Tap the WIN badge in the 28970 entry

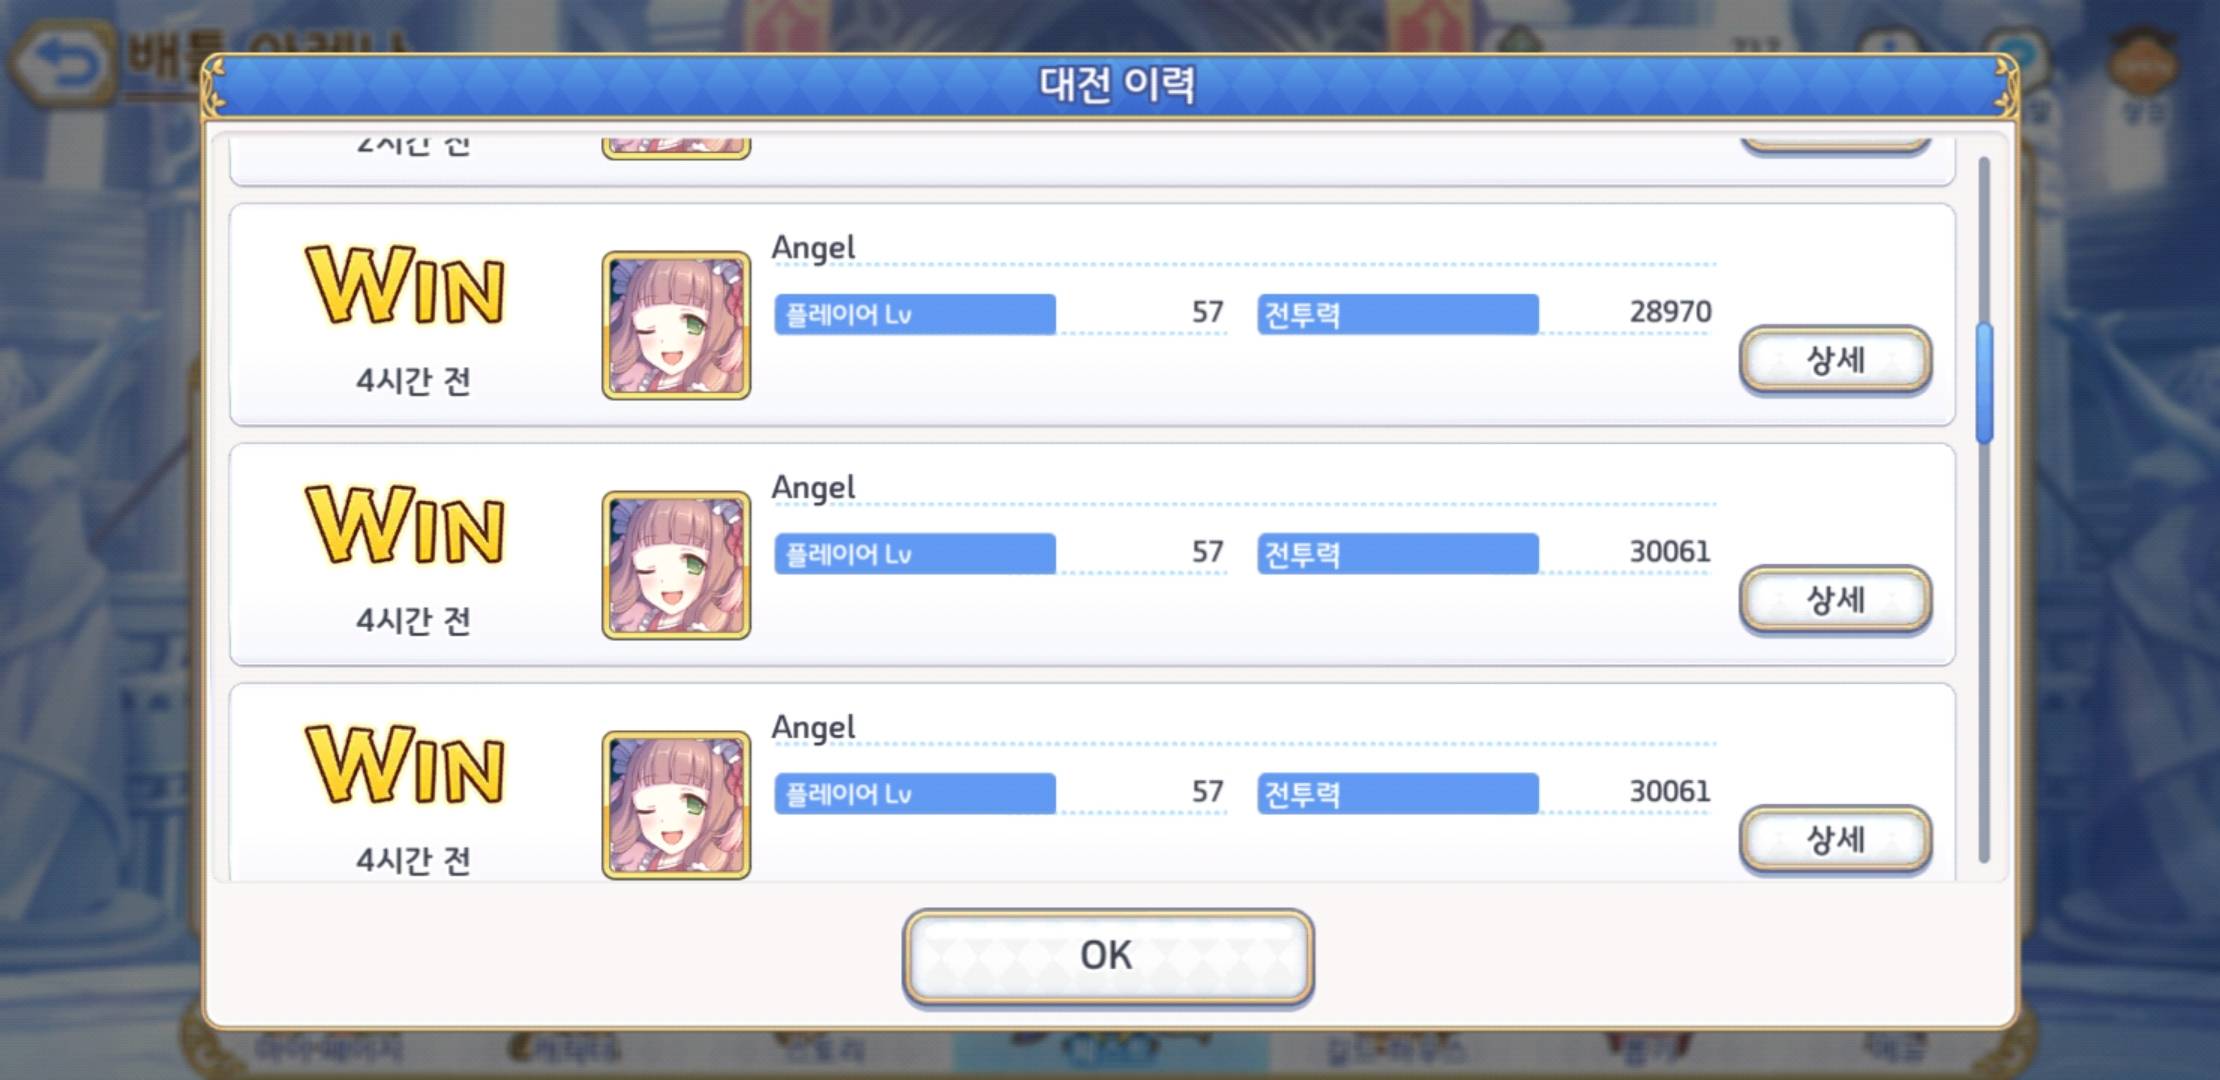click(405, 285)
